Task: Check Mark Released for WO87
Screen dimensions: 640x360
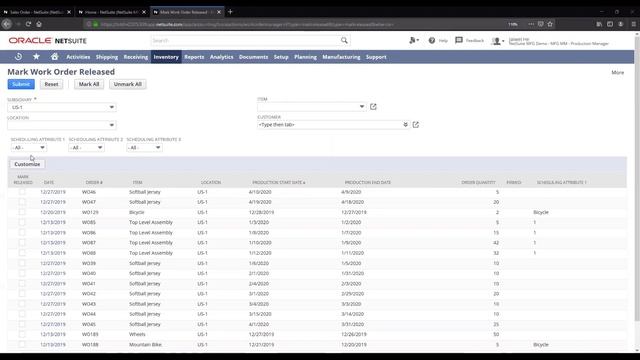Action: tap(22, 243)
